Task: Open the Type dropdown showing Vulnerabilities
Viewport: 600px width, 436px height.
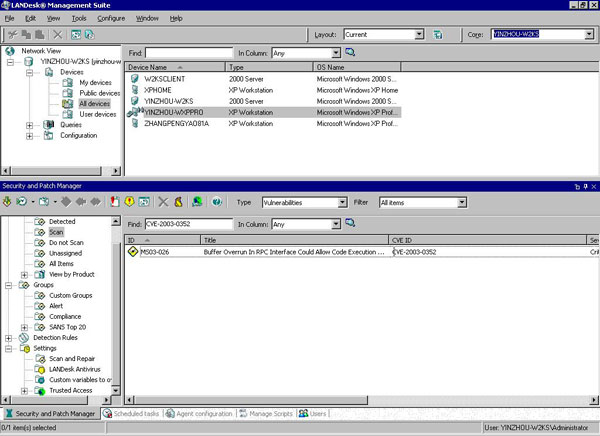Action: pyautogui.click(x=342, y=201)
